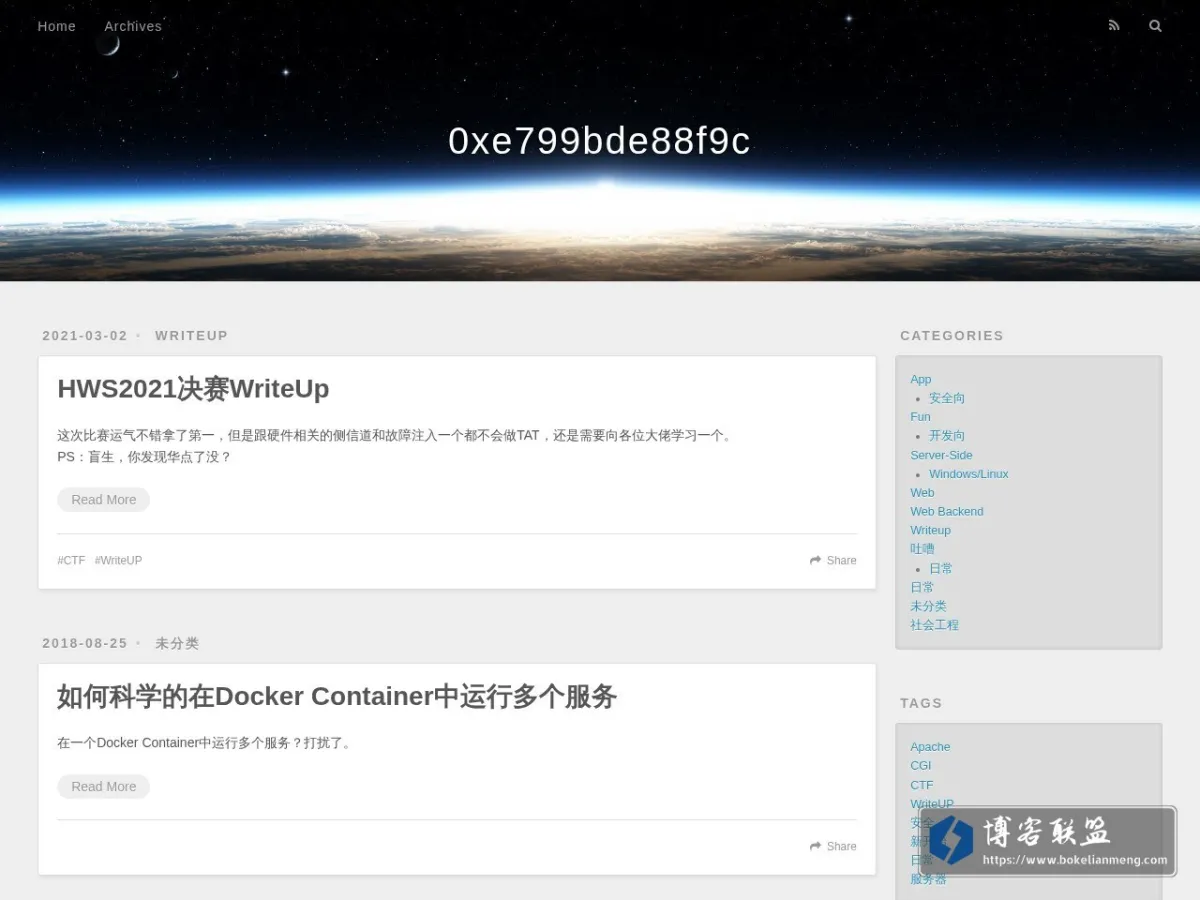1200x900 pixels.
Task: Select the 服务器 tag
Action: point(928,879)
